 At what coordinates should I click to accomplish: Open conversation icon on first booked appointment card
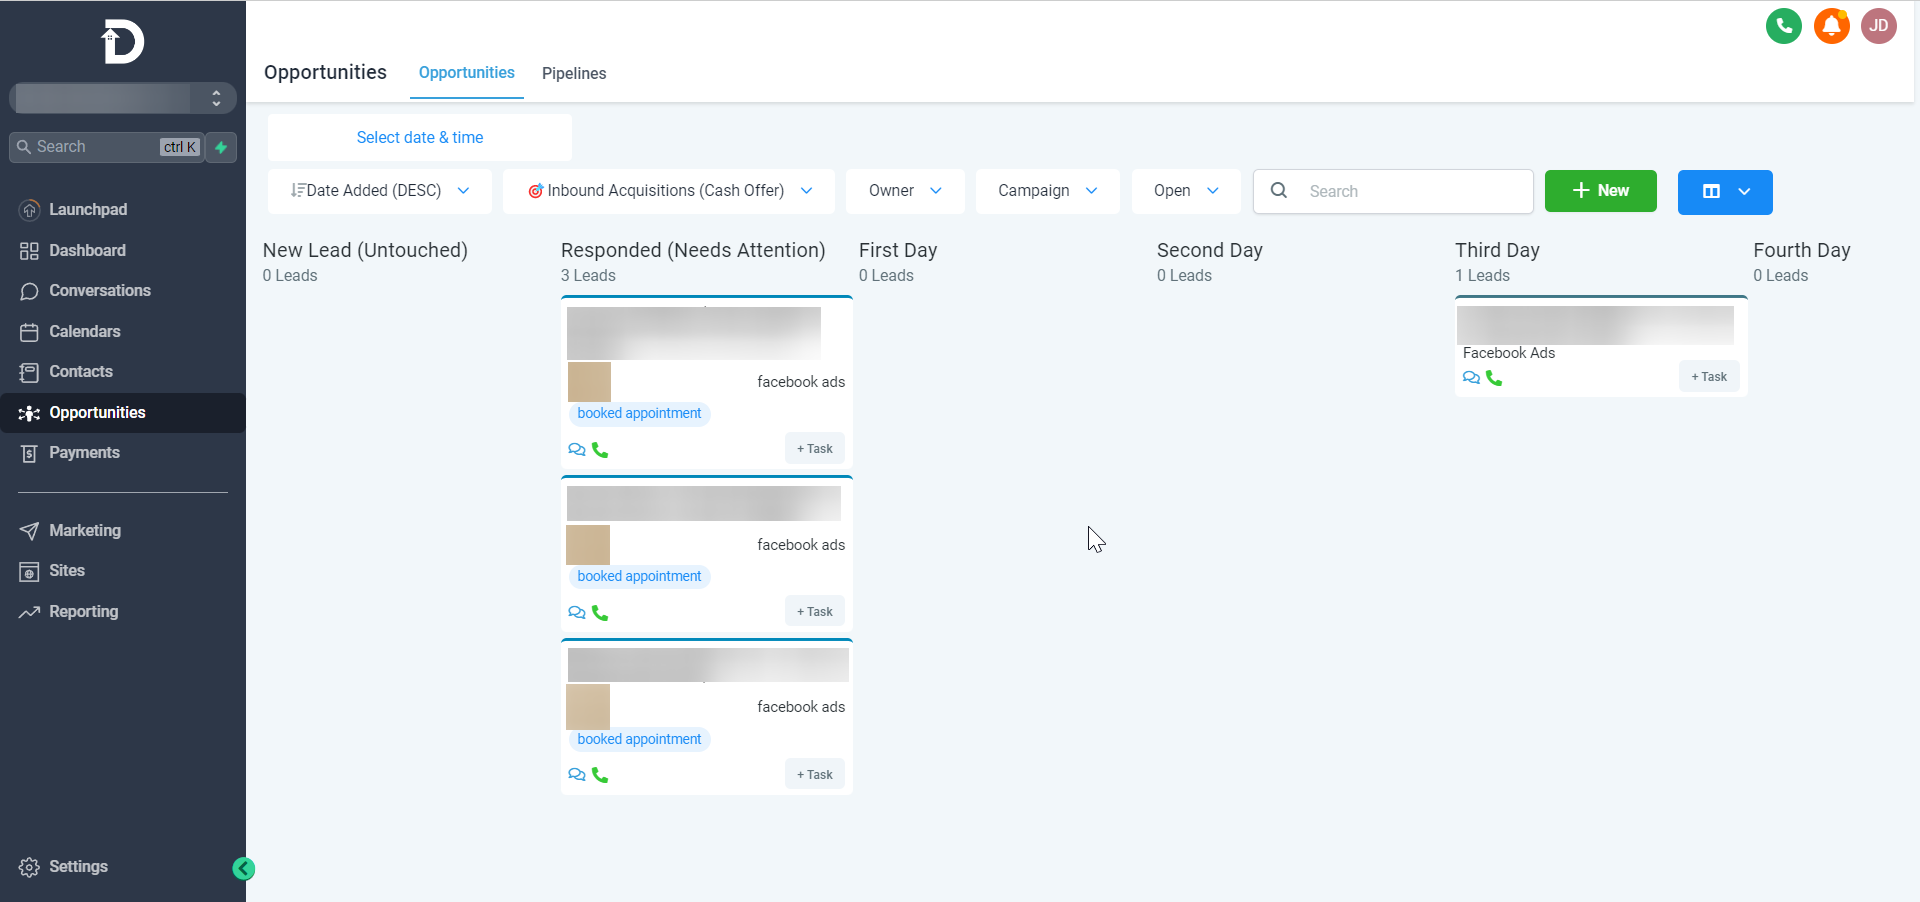(x=577, y=450)
